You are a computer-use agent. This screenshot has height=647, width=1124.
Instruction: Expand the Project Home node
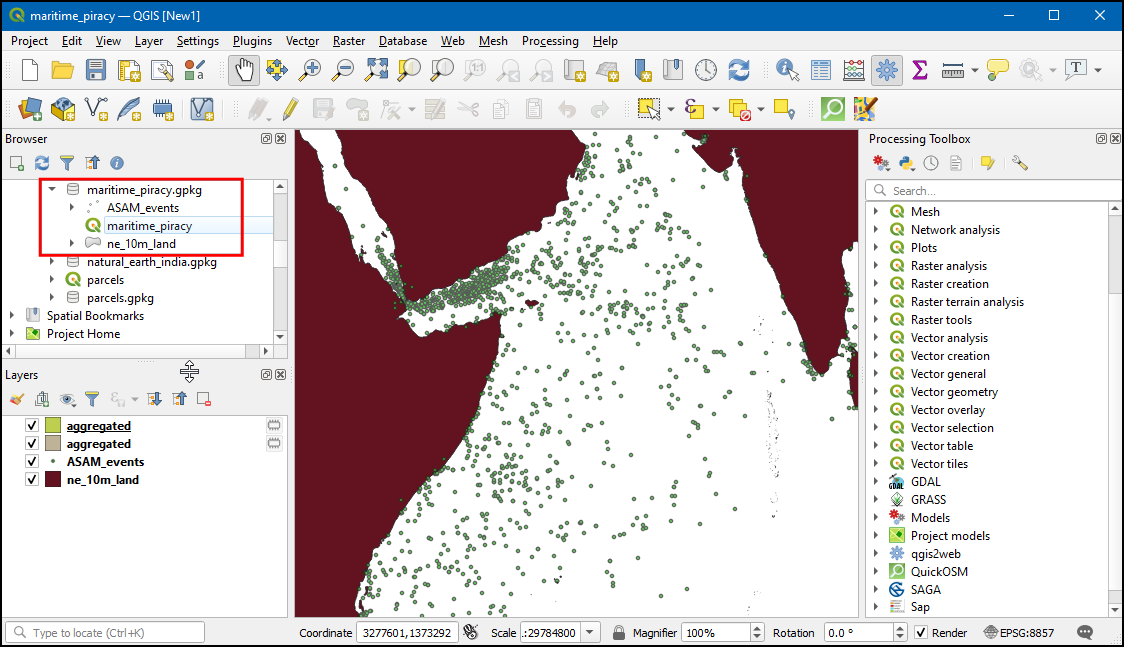click(x=12, y=333)
